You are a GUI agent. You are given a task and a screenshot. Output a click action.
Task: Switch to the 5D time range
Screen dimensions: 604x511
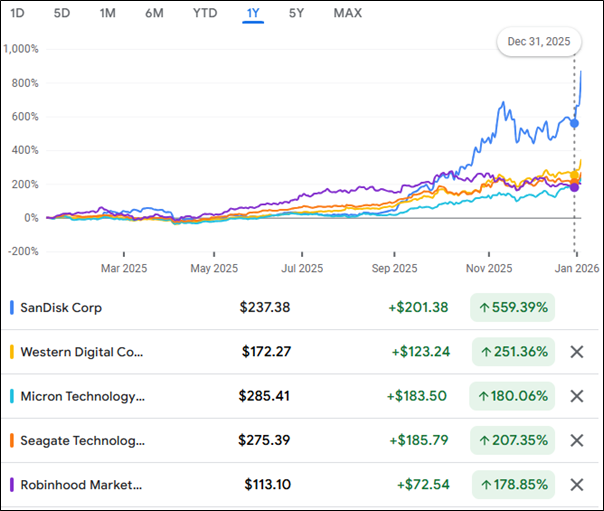62,13
